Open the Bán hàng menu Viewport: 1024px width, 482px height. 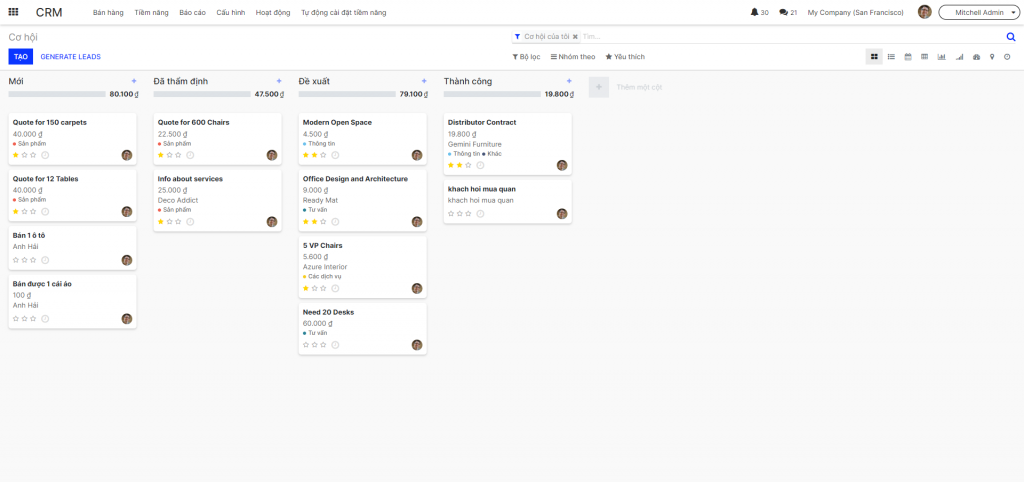pyautogui.click(x=108, y=12)
